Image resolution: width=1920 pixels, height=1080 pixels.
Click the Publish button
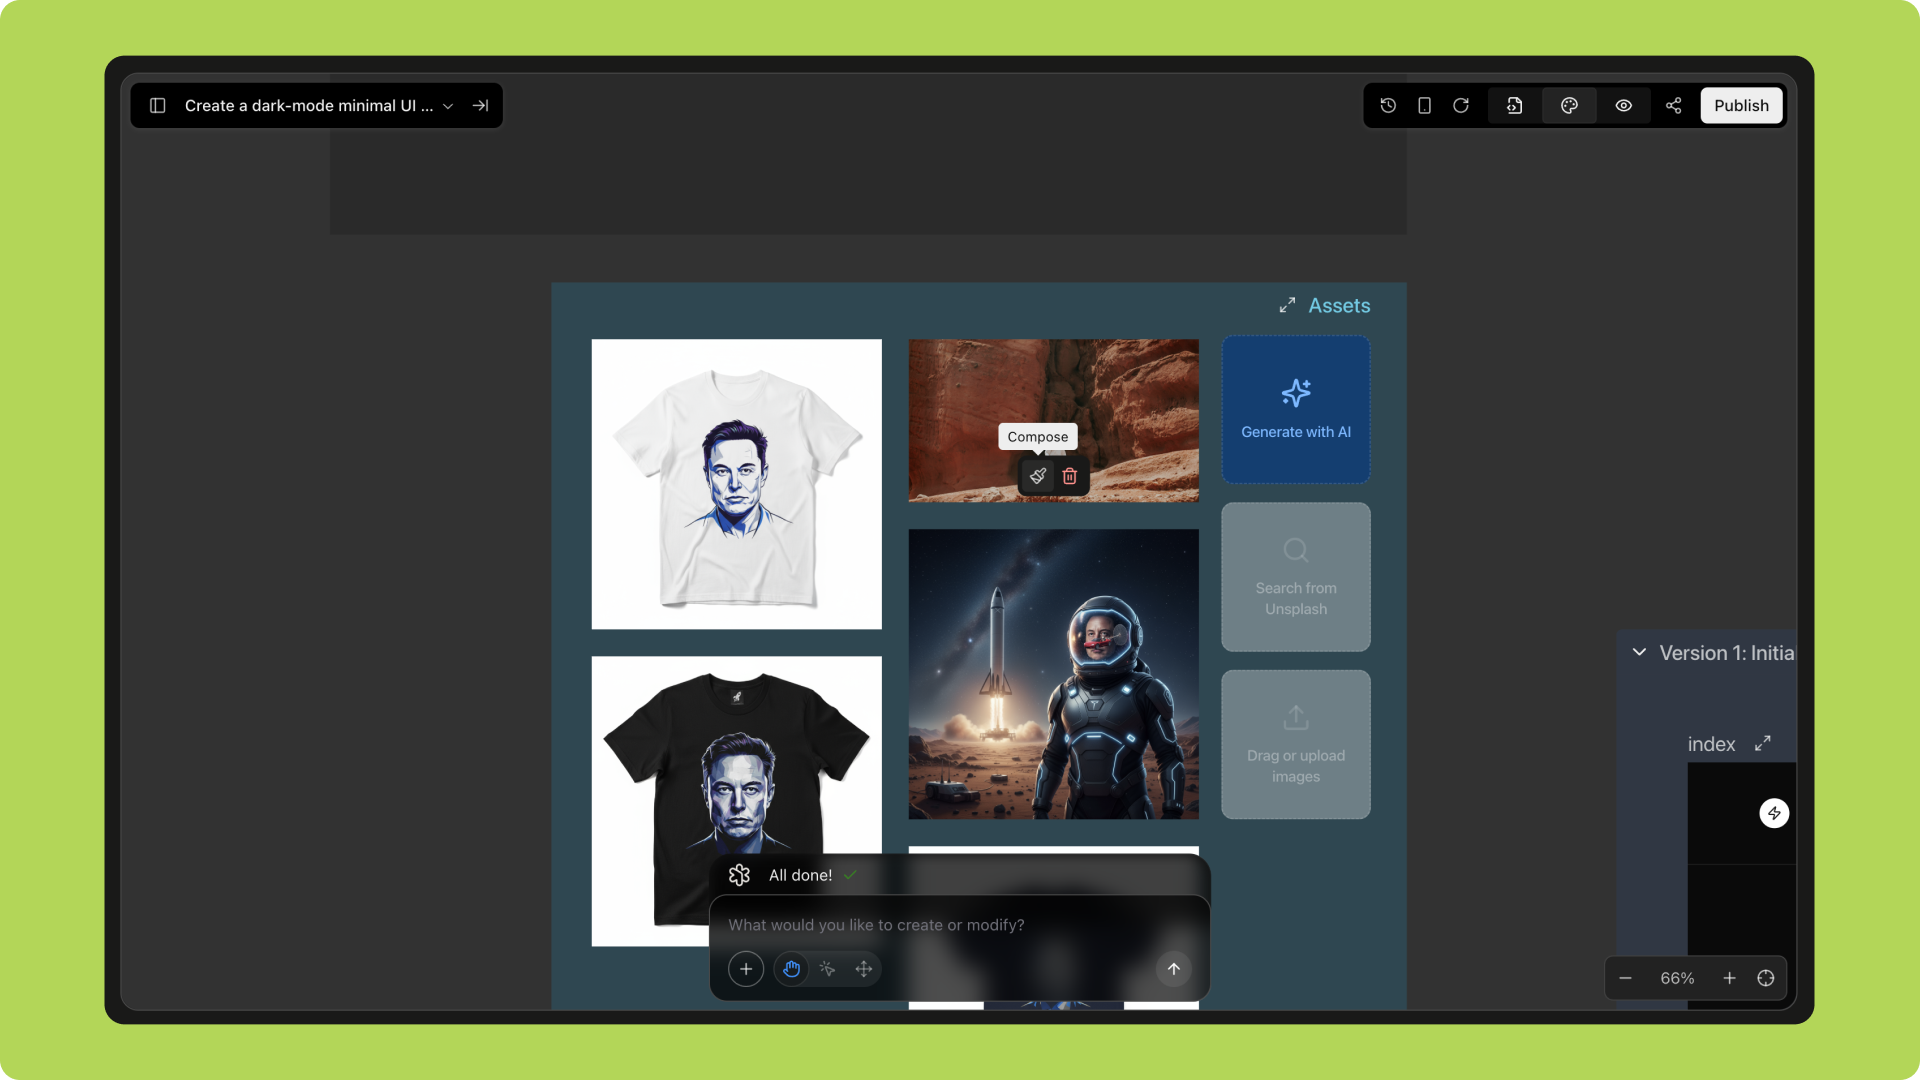click(x=1741, y=106)
